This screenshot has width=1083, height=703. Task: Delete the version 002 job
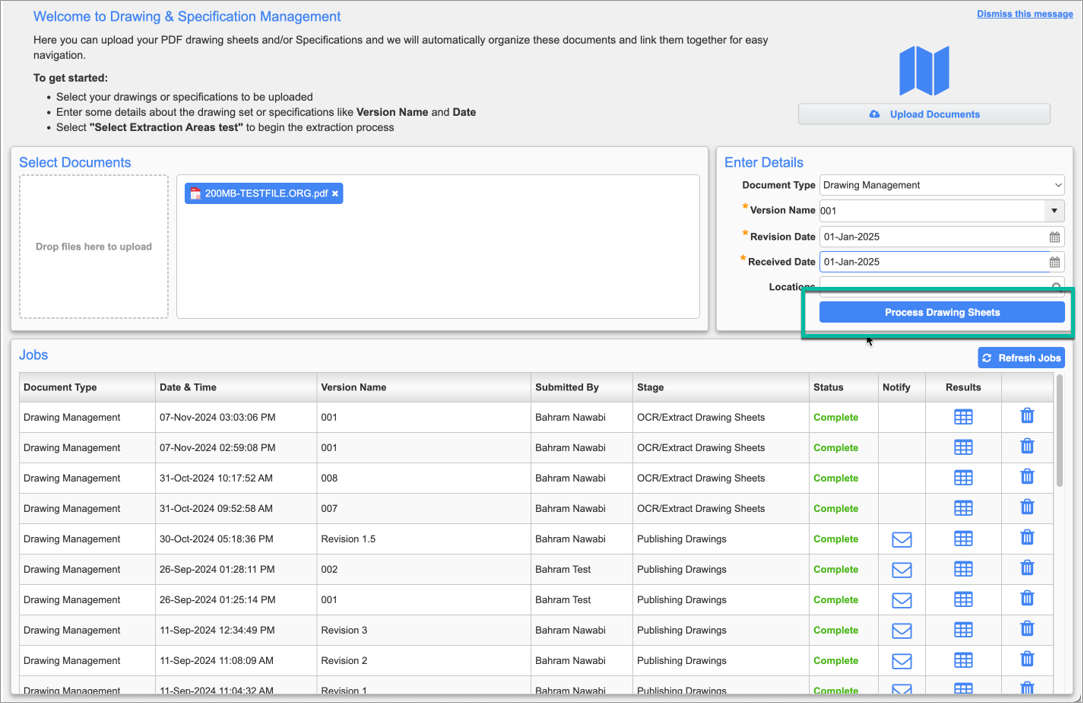[1027, 568]
